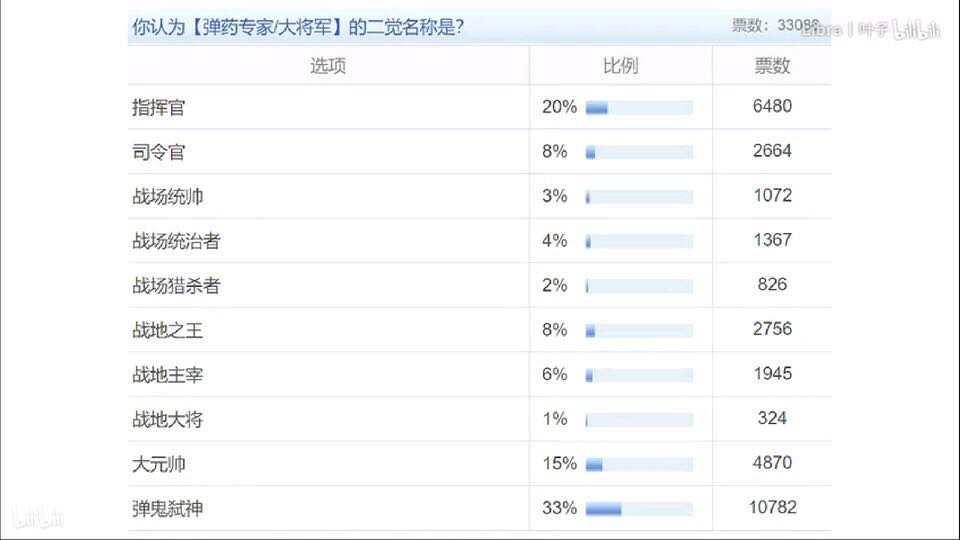Select the 指挥官 option label
This screenshot has width=960, height=540.
click(158, 108)
